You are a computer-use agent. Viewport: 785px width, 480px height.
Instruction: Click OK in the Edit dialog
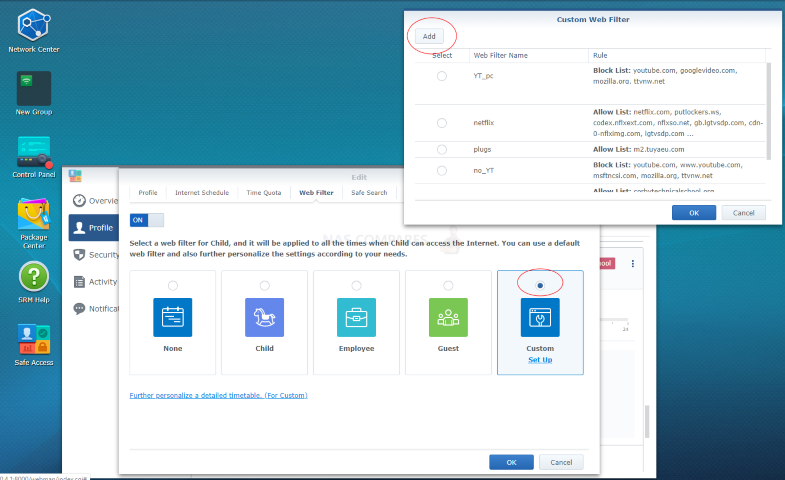tap(511, 462)
